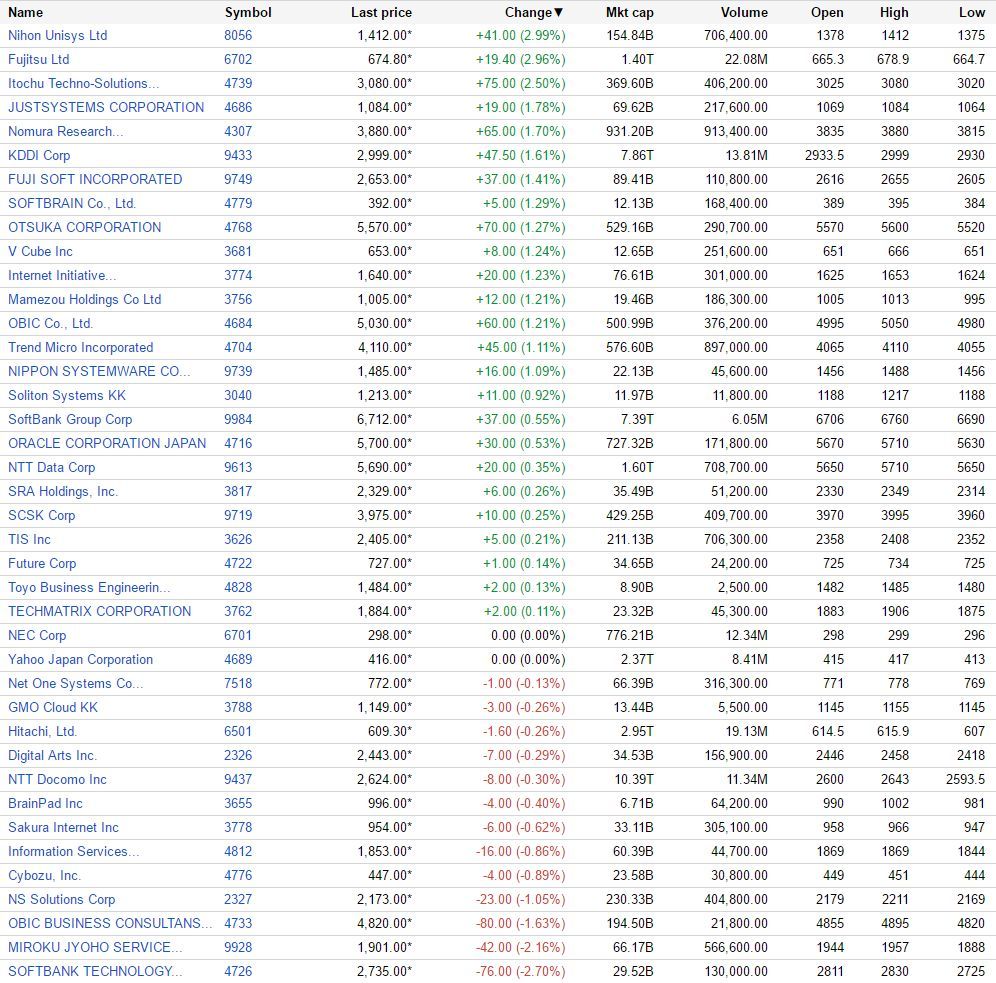This screenshot has height=983, width=996.
Task: Sort by Volume column header
Action: (744, 12)
